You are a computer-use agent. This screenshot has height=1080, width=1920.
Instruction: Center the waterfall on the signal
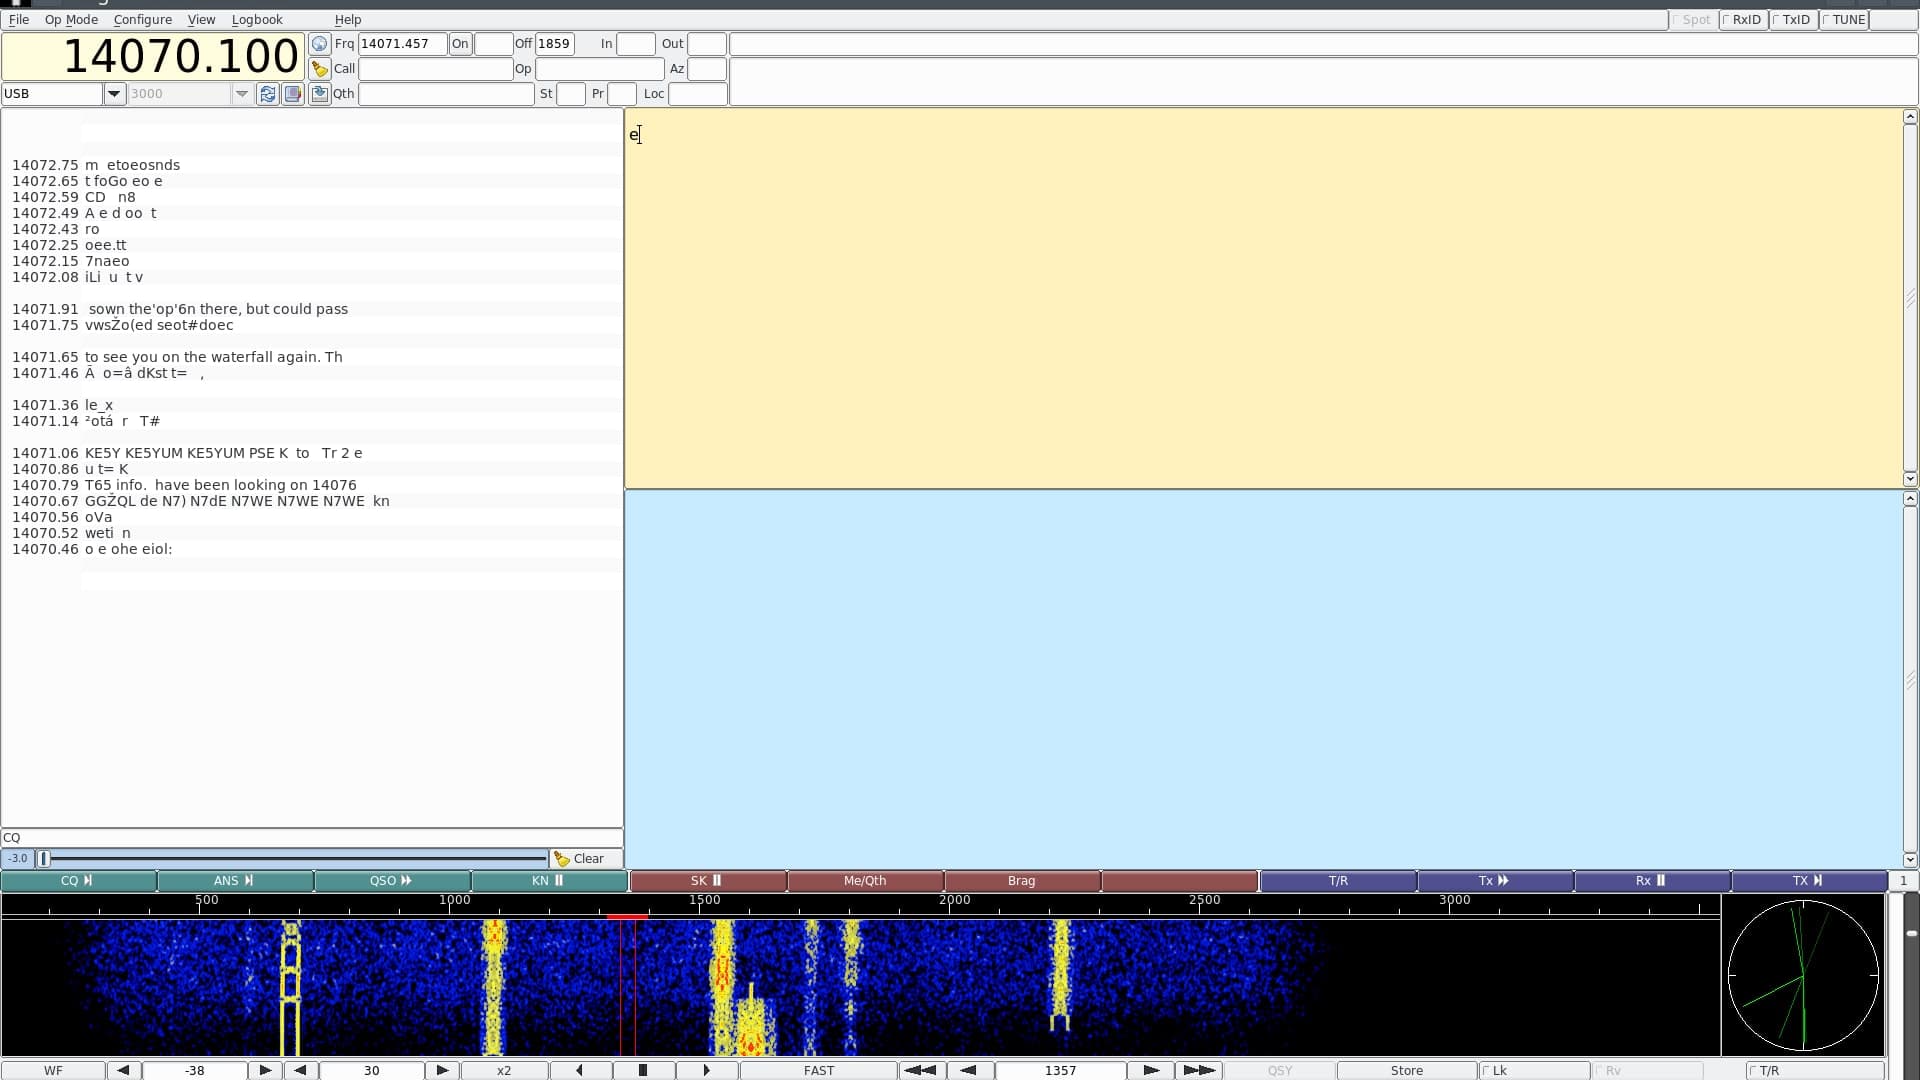[x=643, y=1070]
